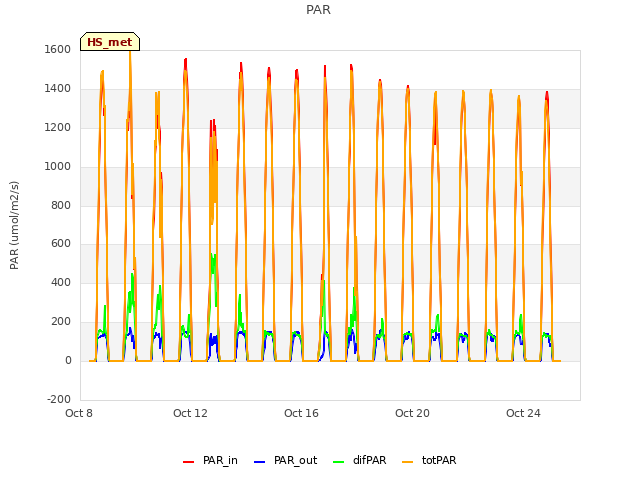Click the 1600 y-axis tick label

(x=58, y=49)
